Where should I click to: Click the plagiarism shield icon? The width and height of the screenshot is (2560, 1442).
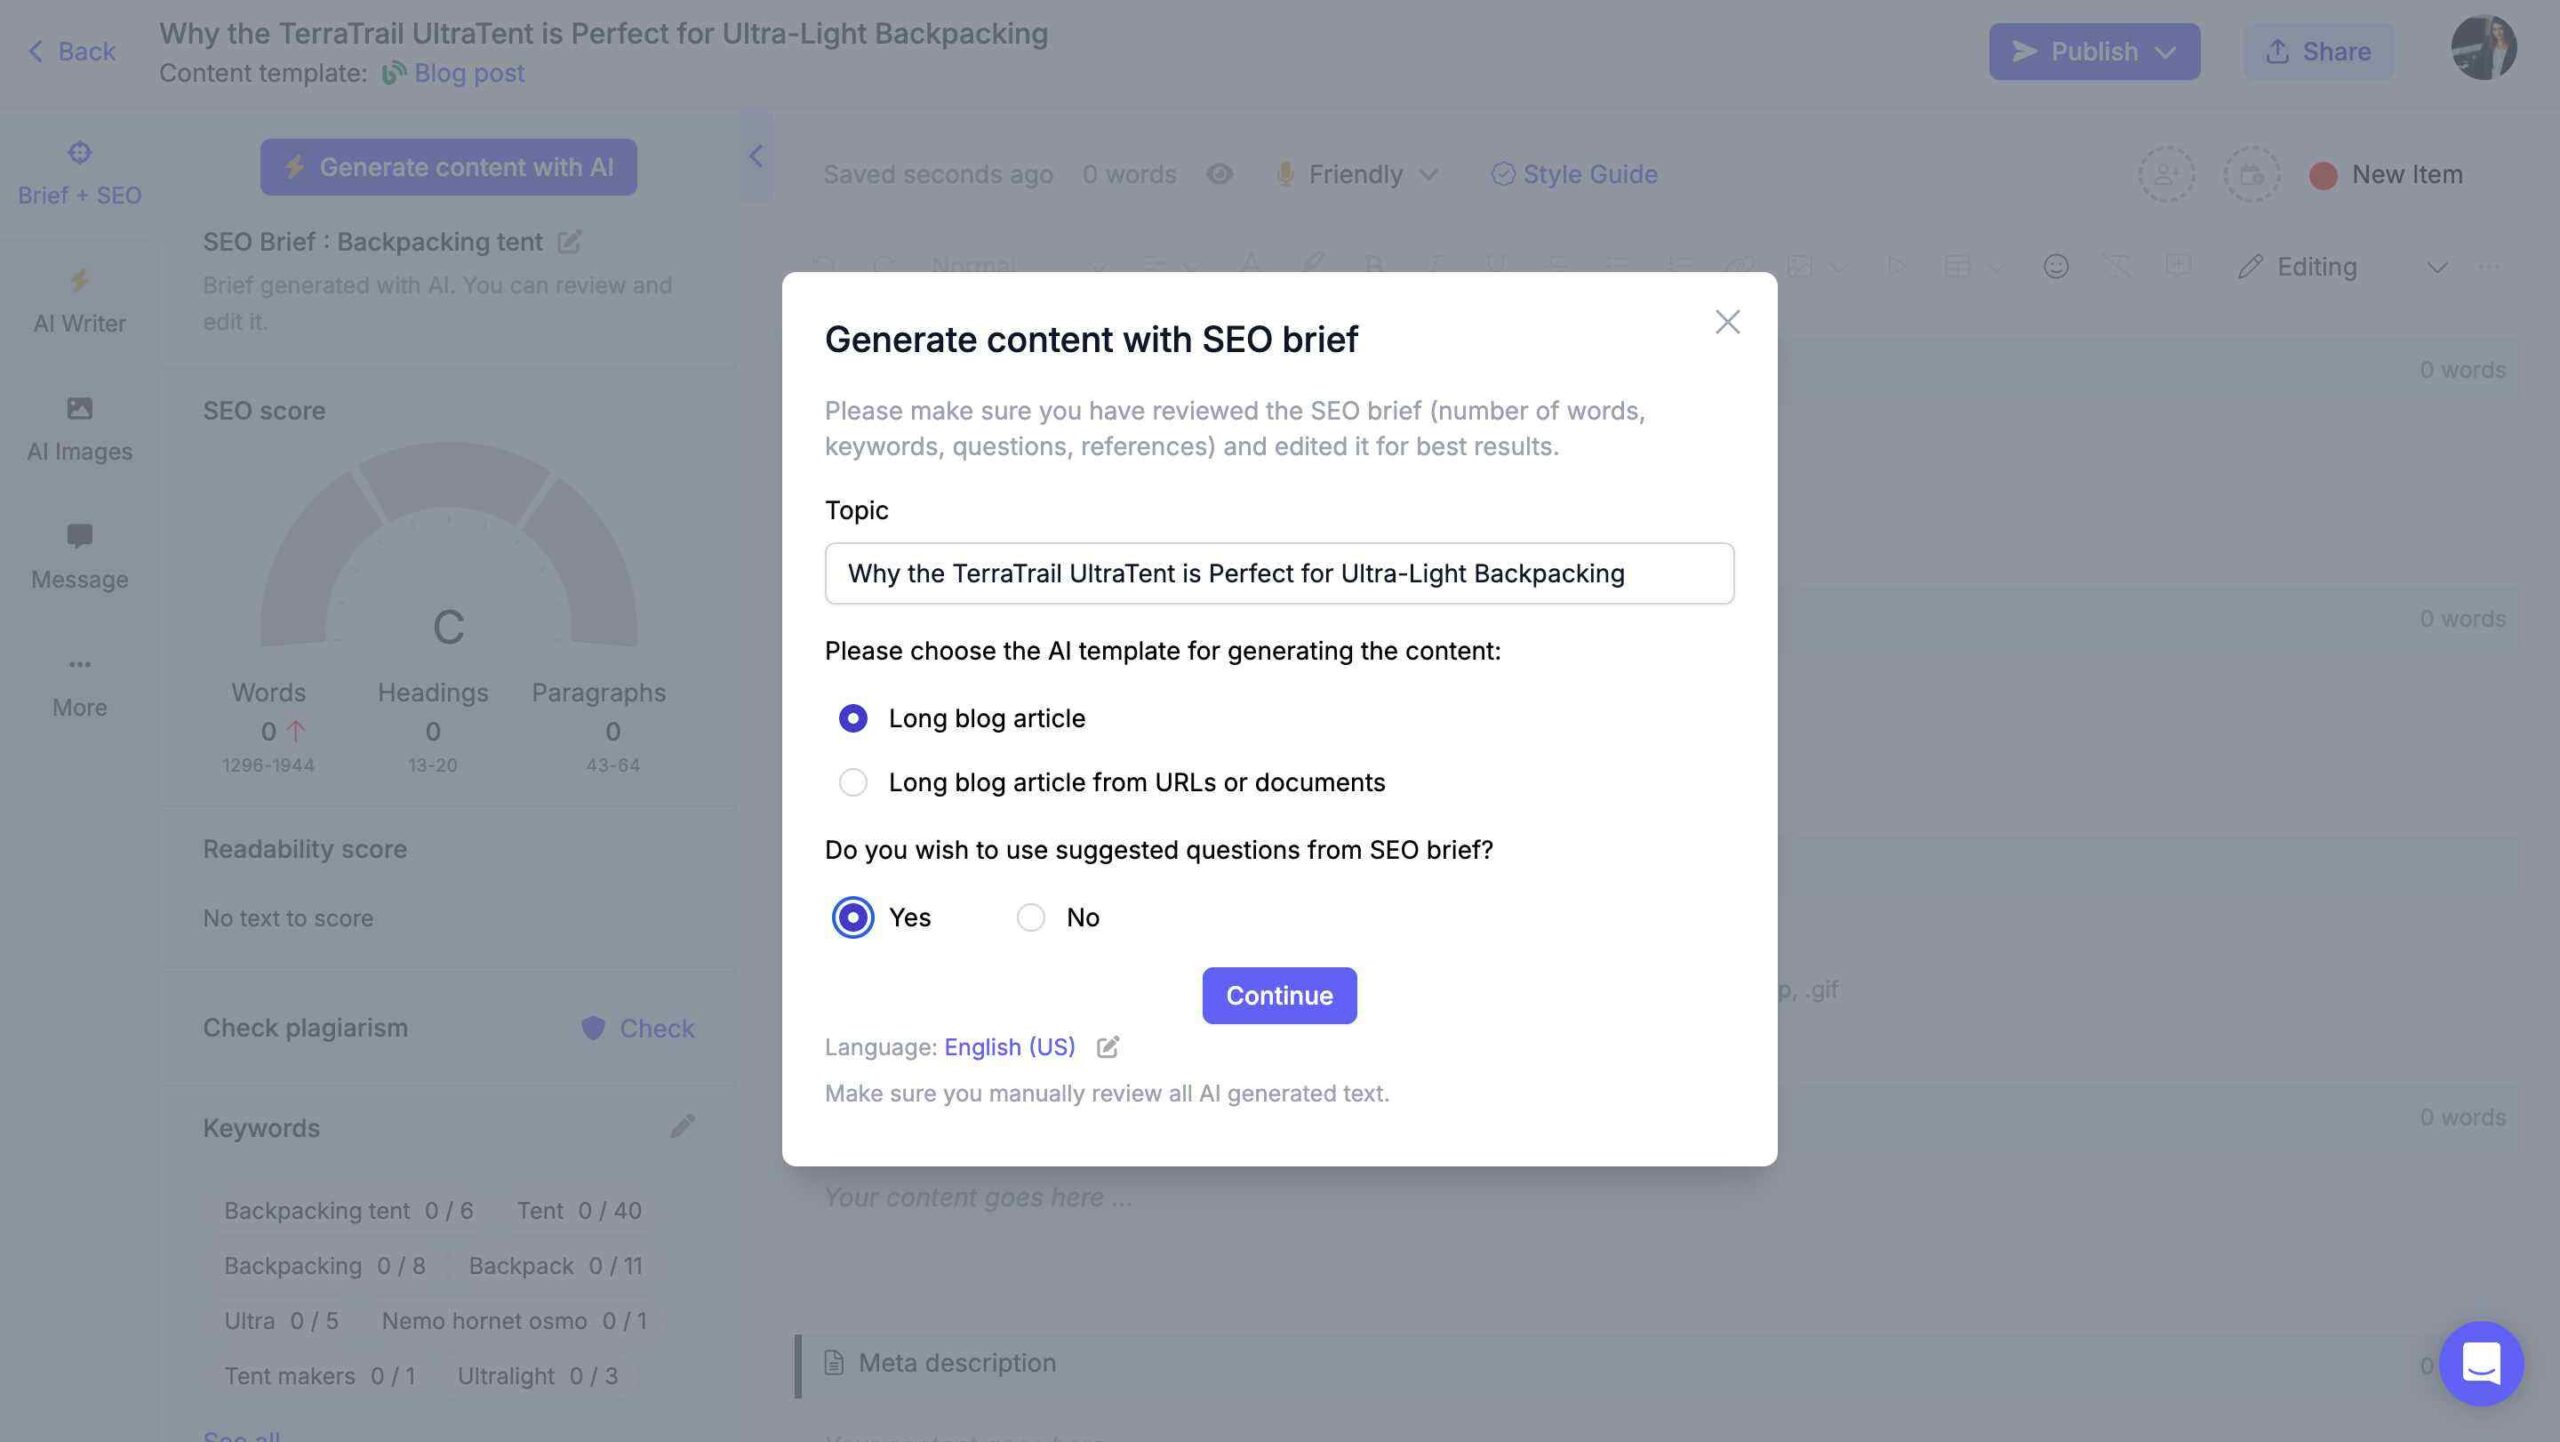593,1028
